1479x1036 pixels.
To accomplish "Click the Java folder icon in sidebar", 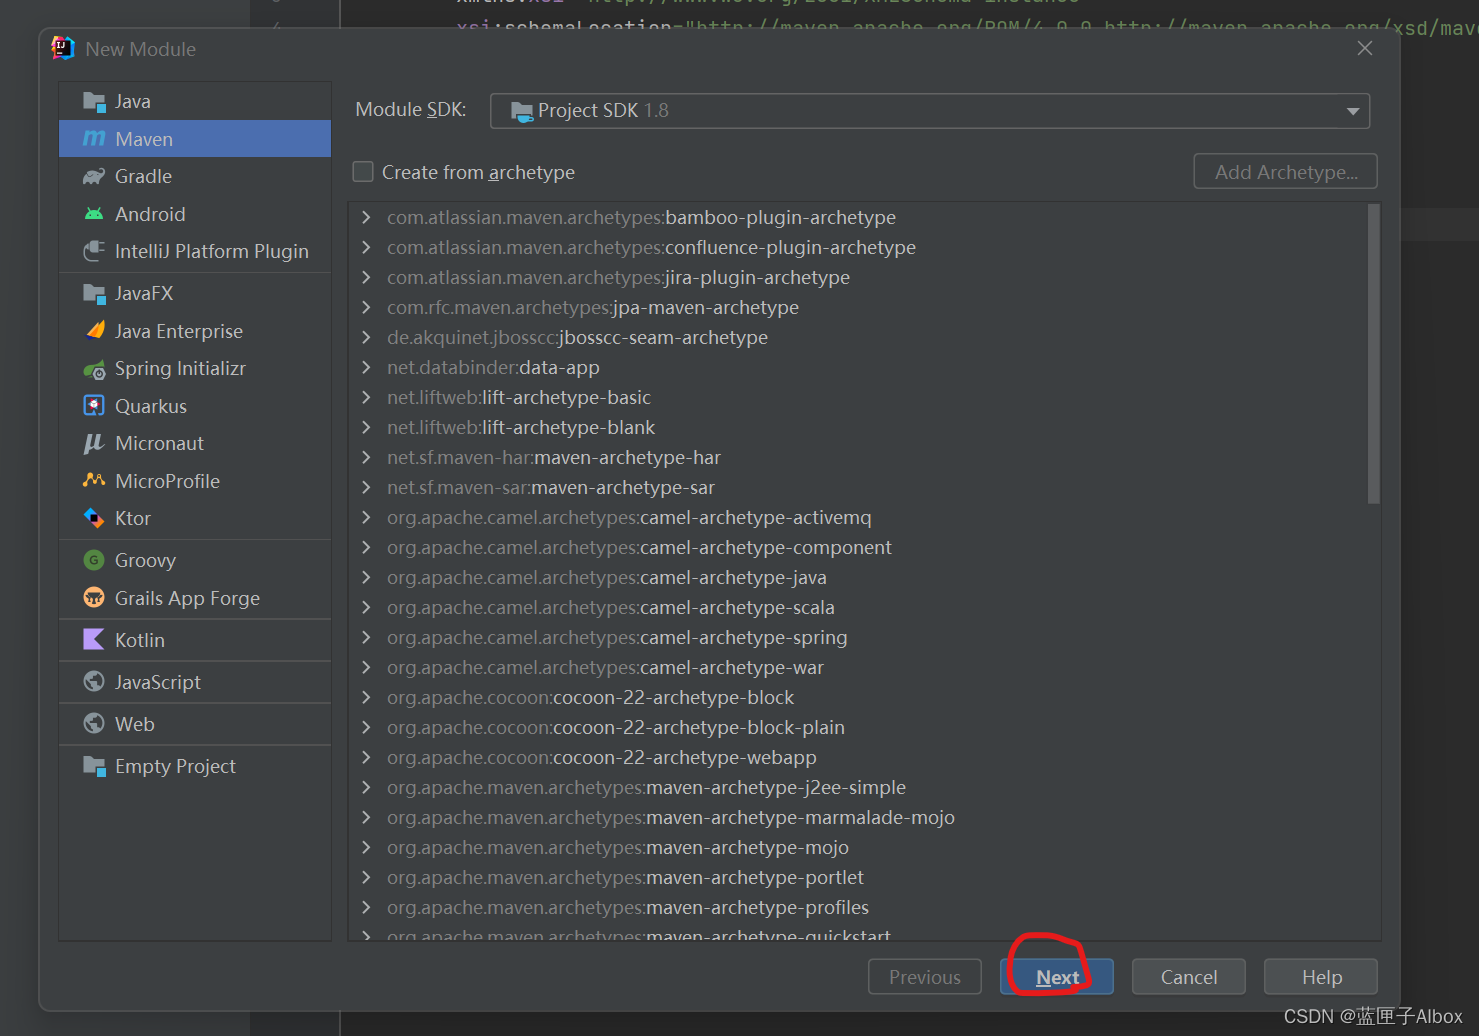I will pyautogui.click(x=94, y=101).
